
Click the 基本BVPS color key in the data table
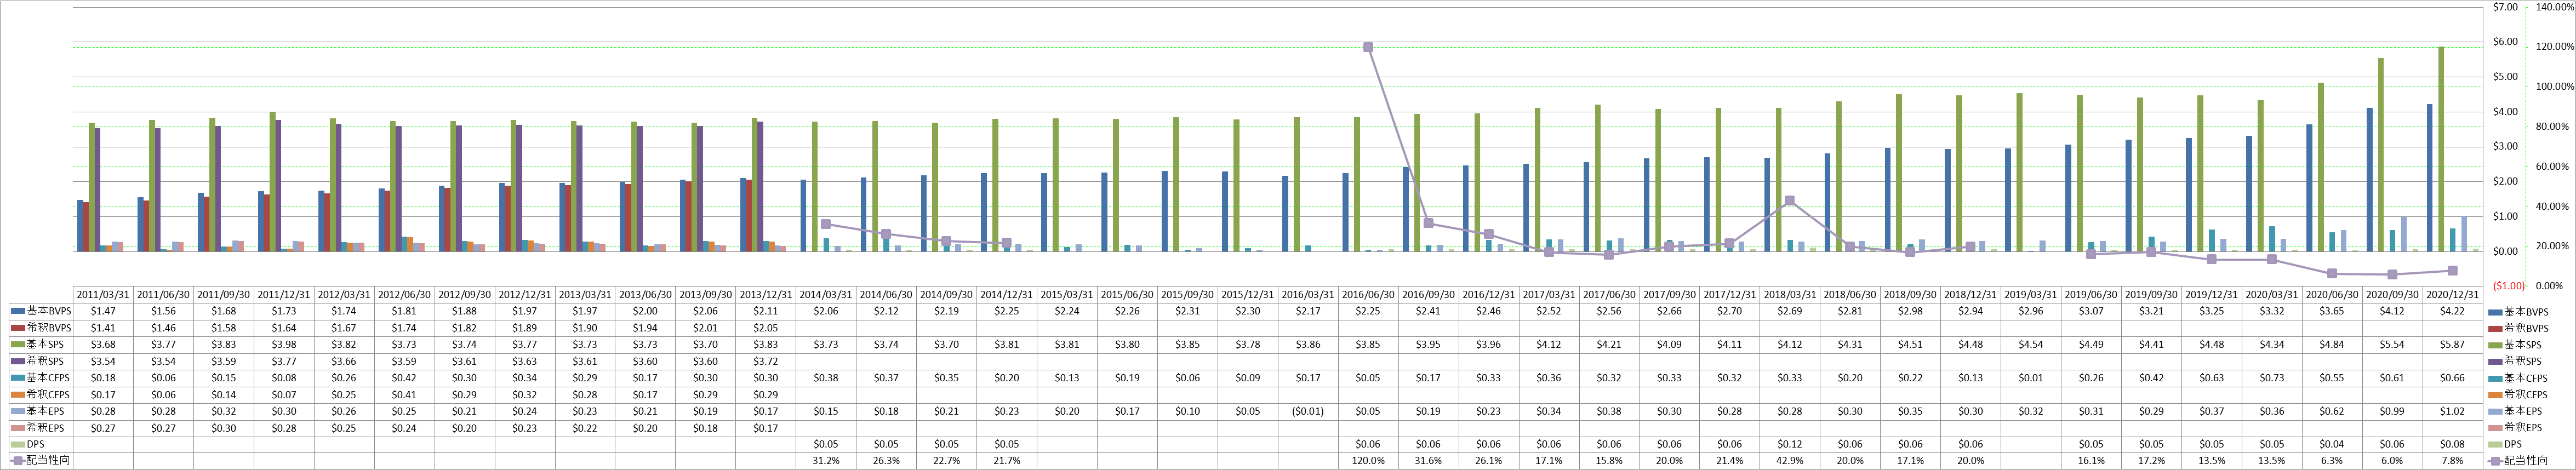pos(17,312)
